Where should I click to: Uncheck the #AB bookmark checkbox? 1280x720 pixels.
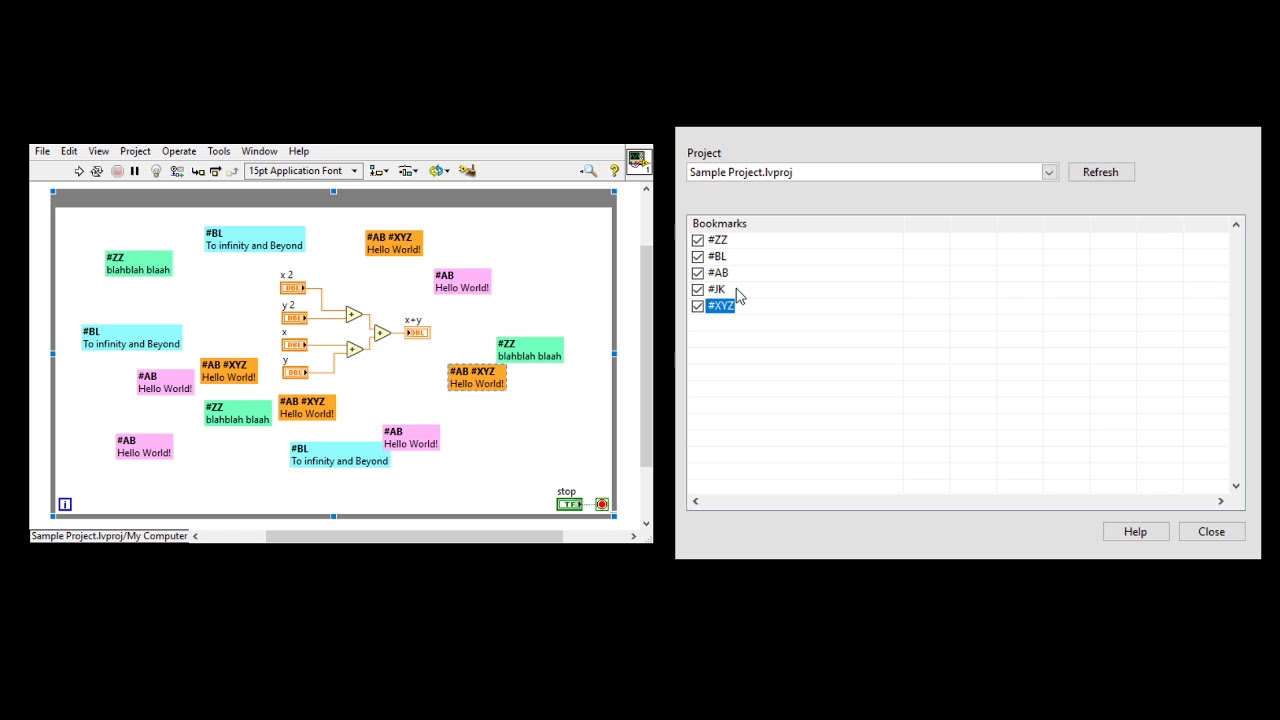pyautogui.click(x=698, y=273)
